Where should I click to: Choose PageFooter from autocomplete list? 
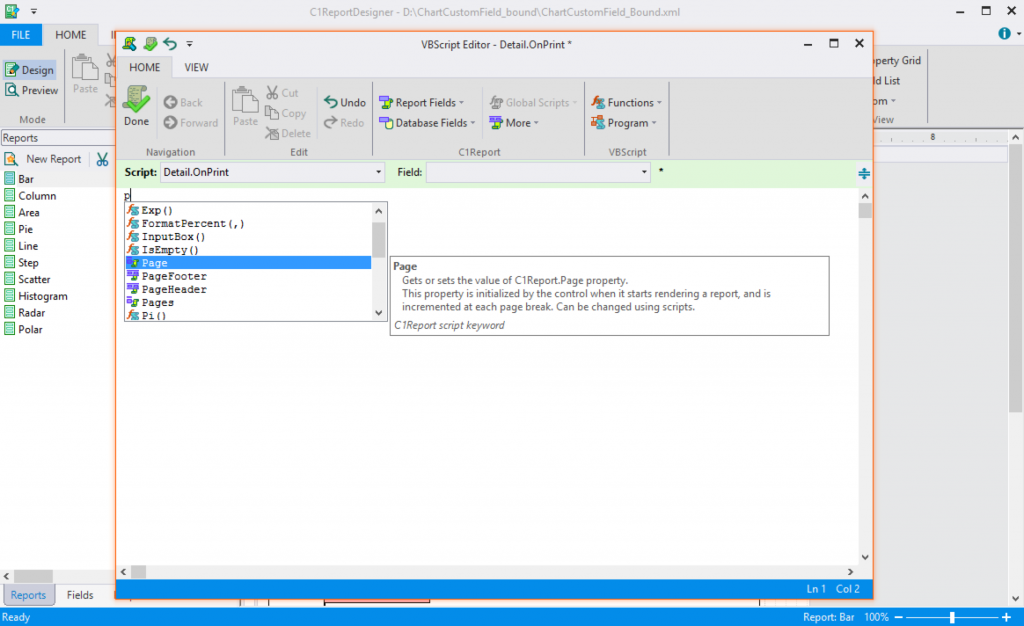(x=248, y=276)
